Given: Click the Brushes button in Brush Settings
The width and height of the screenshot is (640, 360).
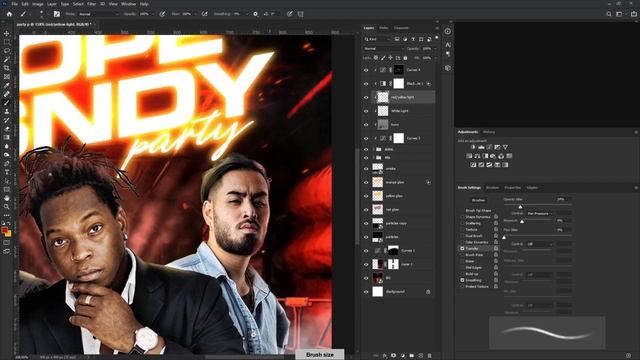Looking at the screenshot, I should click(x=478, y=200).
